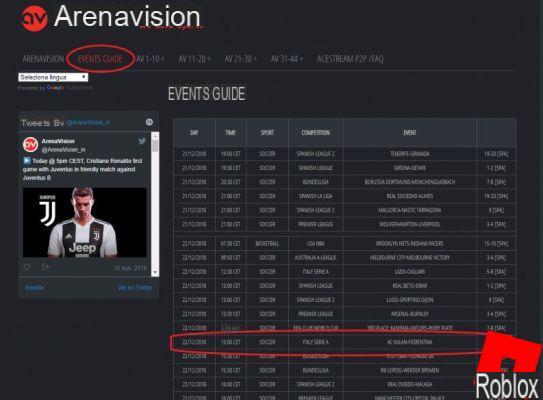543x400 pixels.
Task: Click the 01:30 CET time cell
Action: coord(231,243)
